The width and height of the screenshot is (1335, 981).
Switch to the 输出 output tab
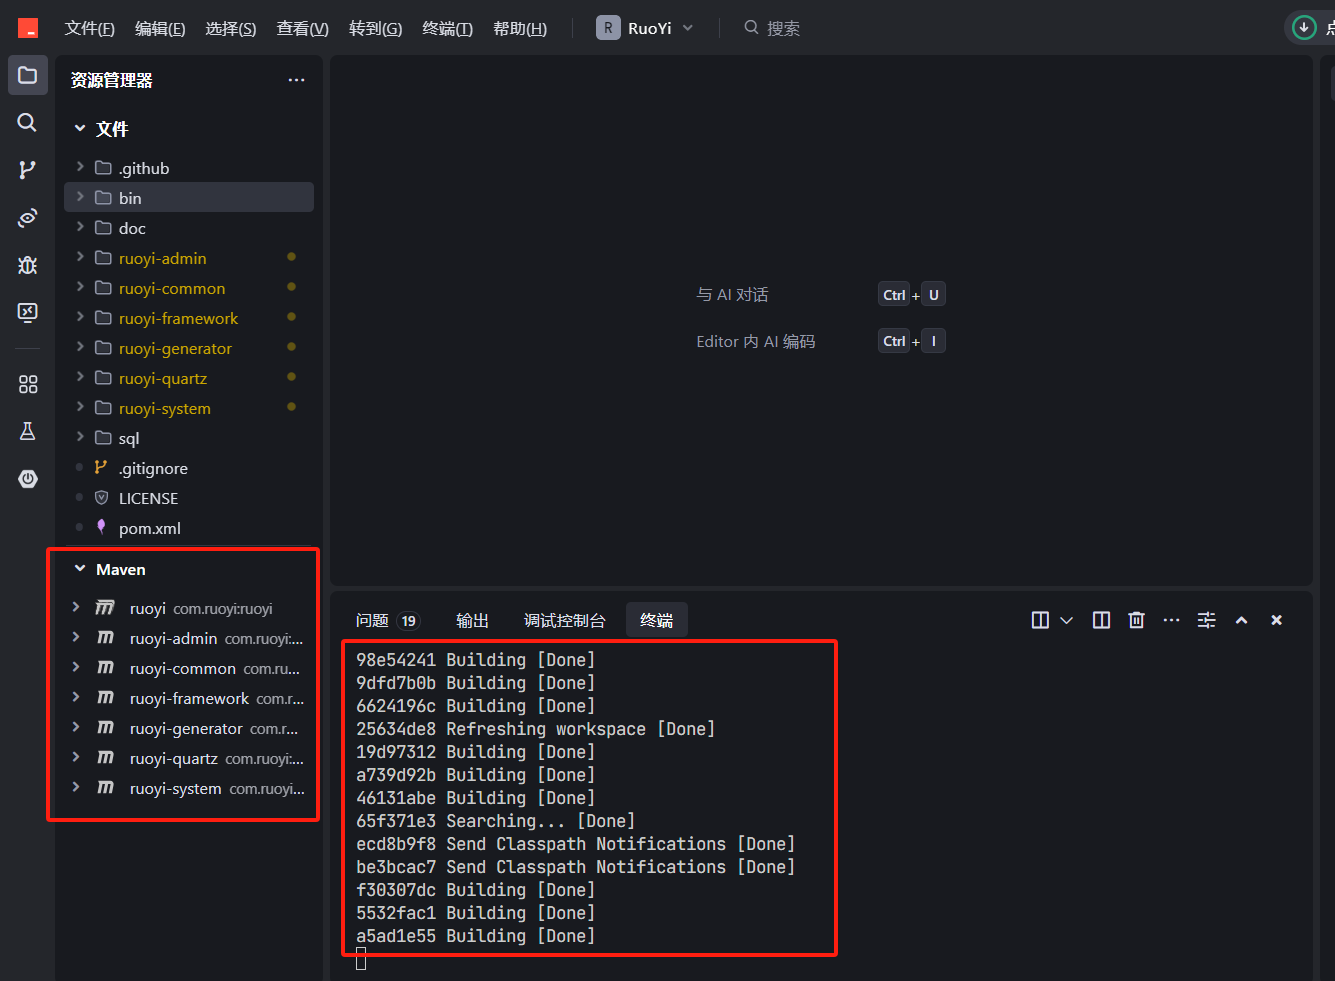pyautogui.click(x=472, y=620)
